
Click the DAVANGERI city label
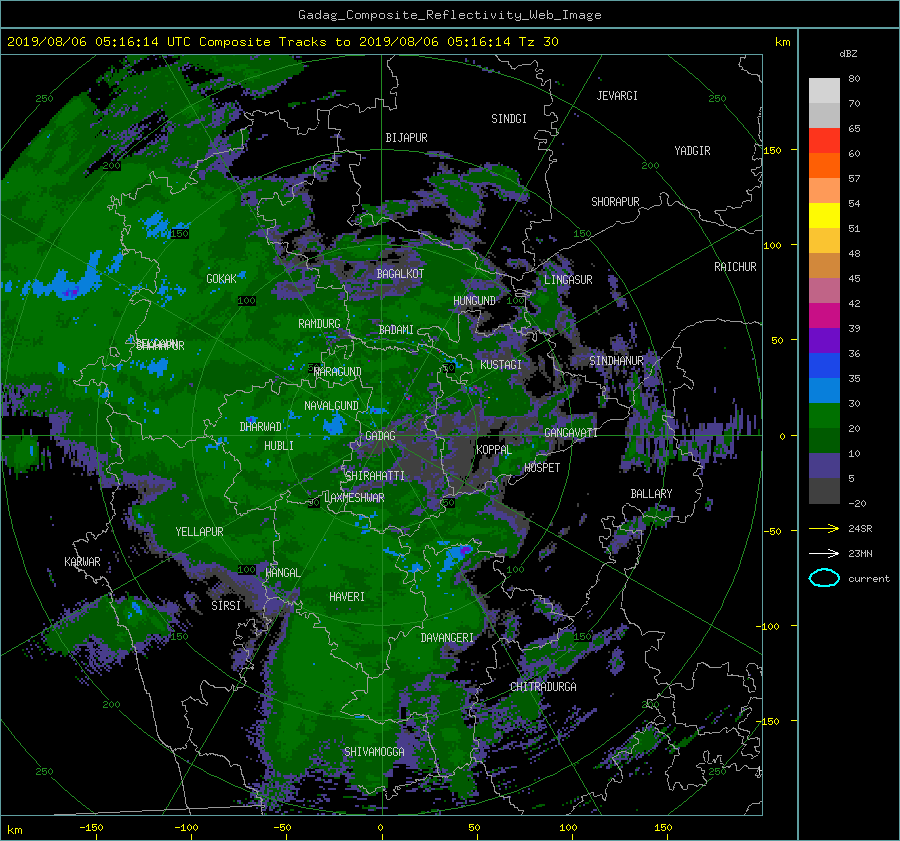(447, 638)
